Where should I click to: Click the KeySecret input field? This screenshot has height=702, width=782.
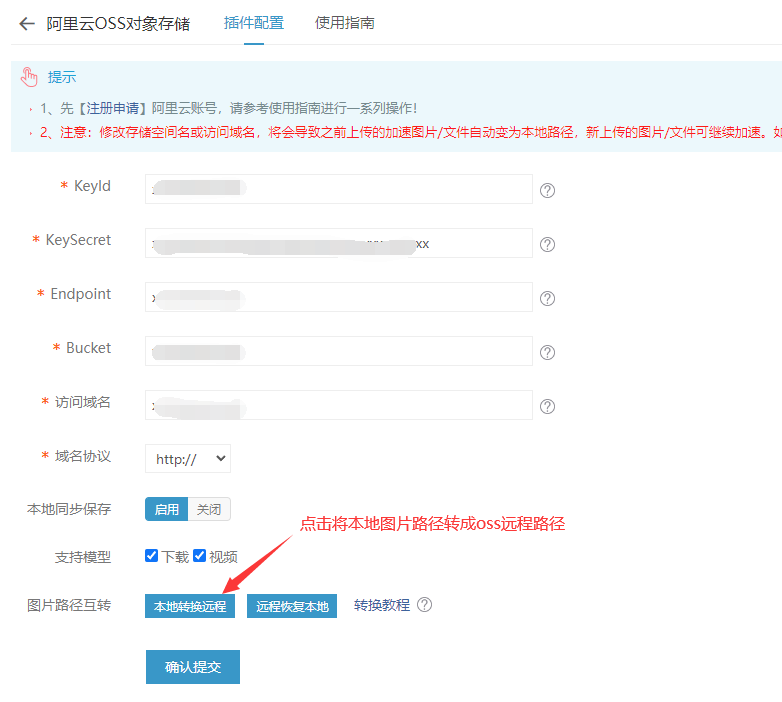[339, 243]
